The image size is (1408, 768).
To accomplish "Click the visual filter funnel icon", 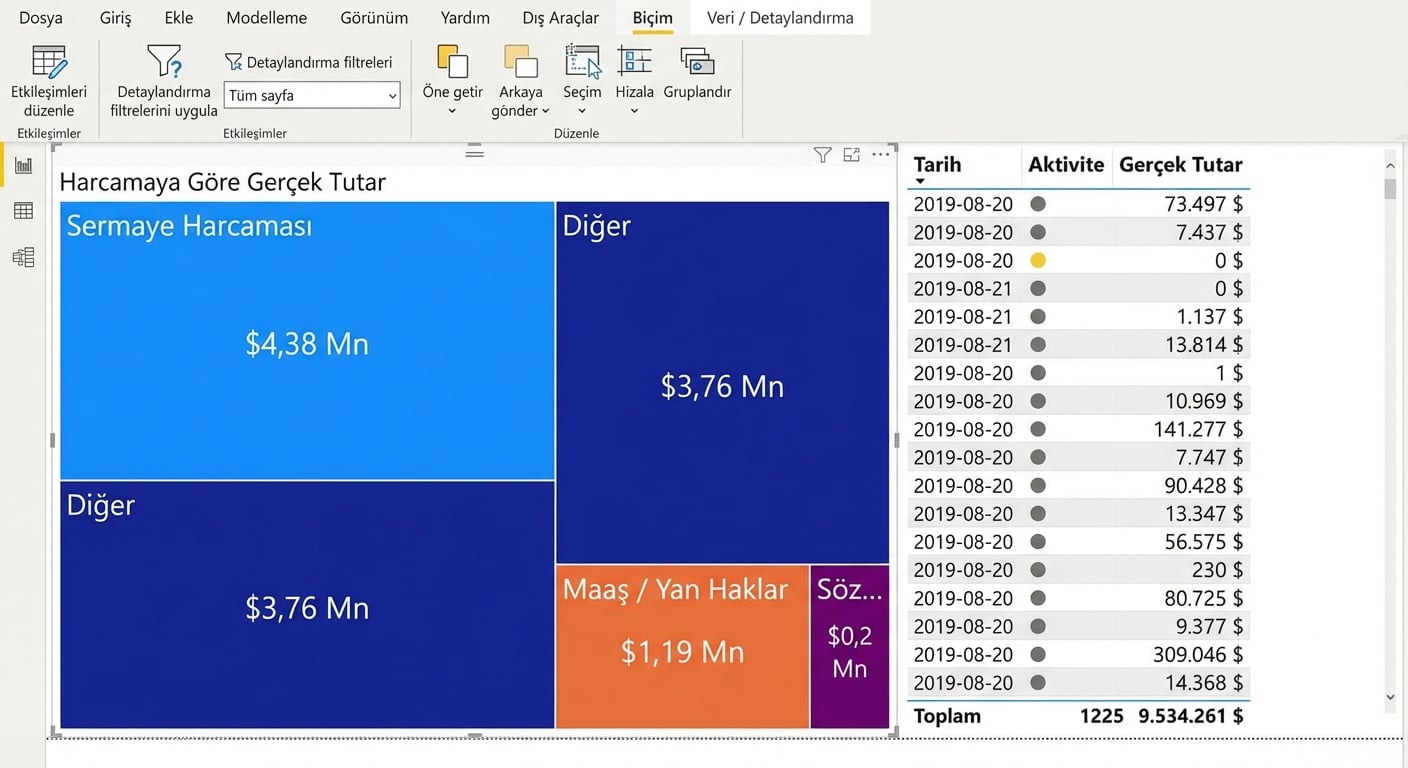I will (822, 154).
